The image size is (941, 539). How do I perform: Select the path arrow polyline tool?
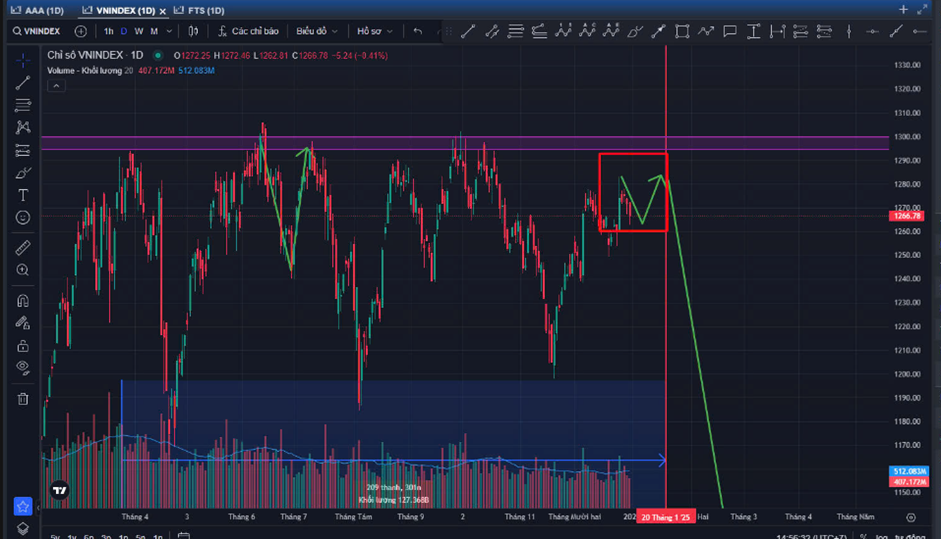(706, 31)
